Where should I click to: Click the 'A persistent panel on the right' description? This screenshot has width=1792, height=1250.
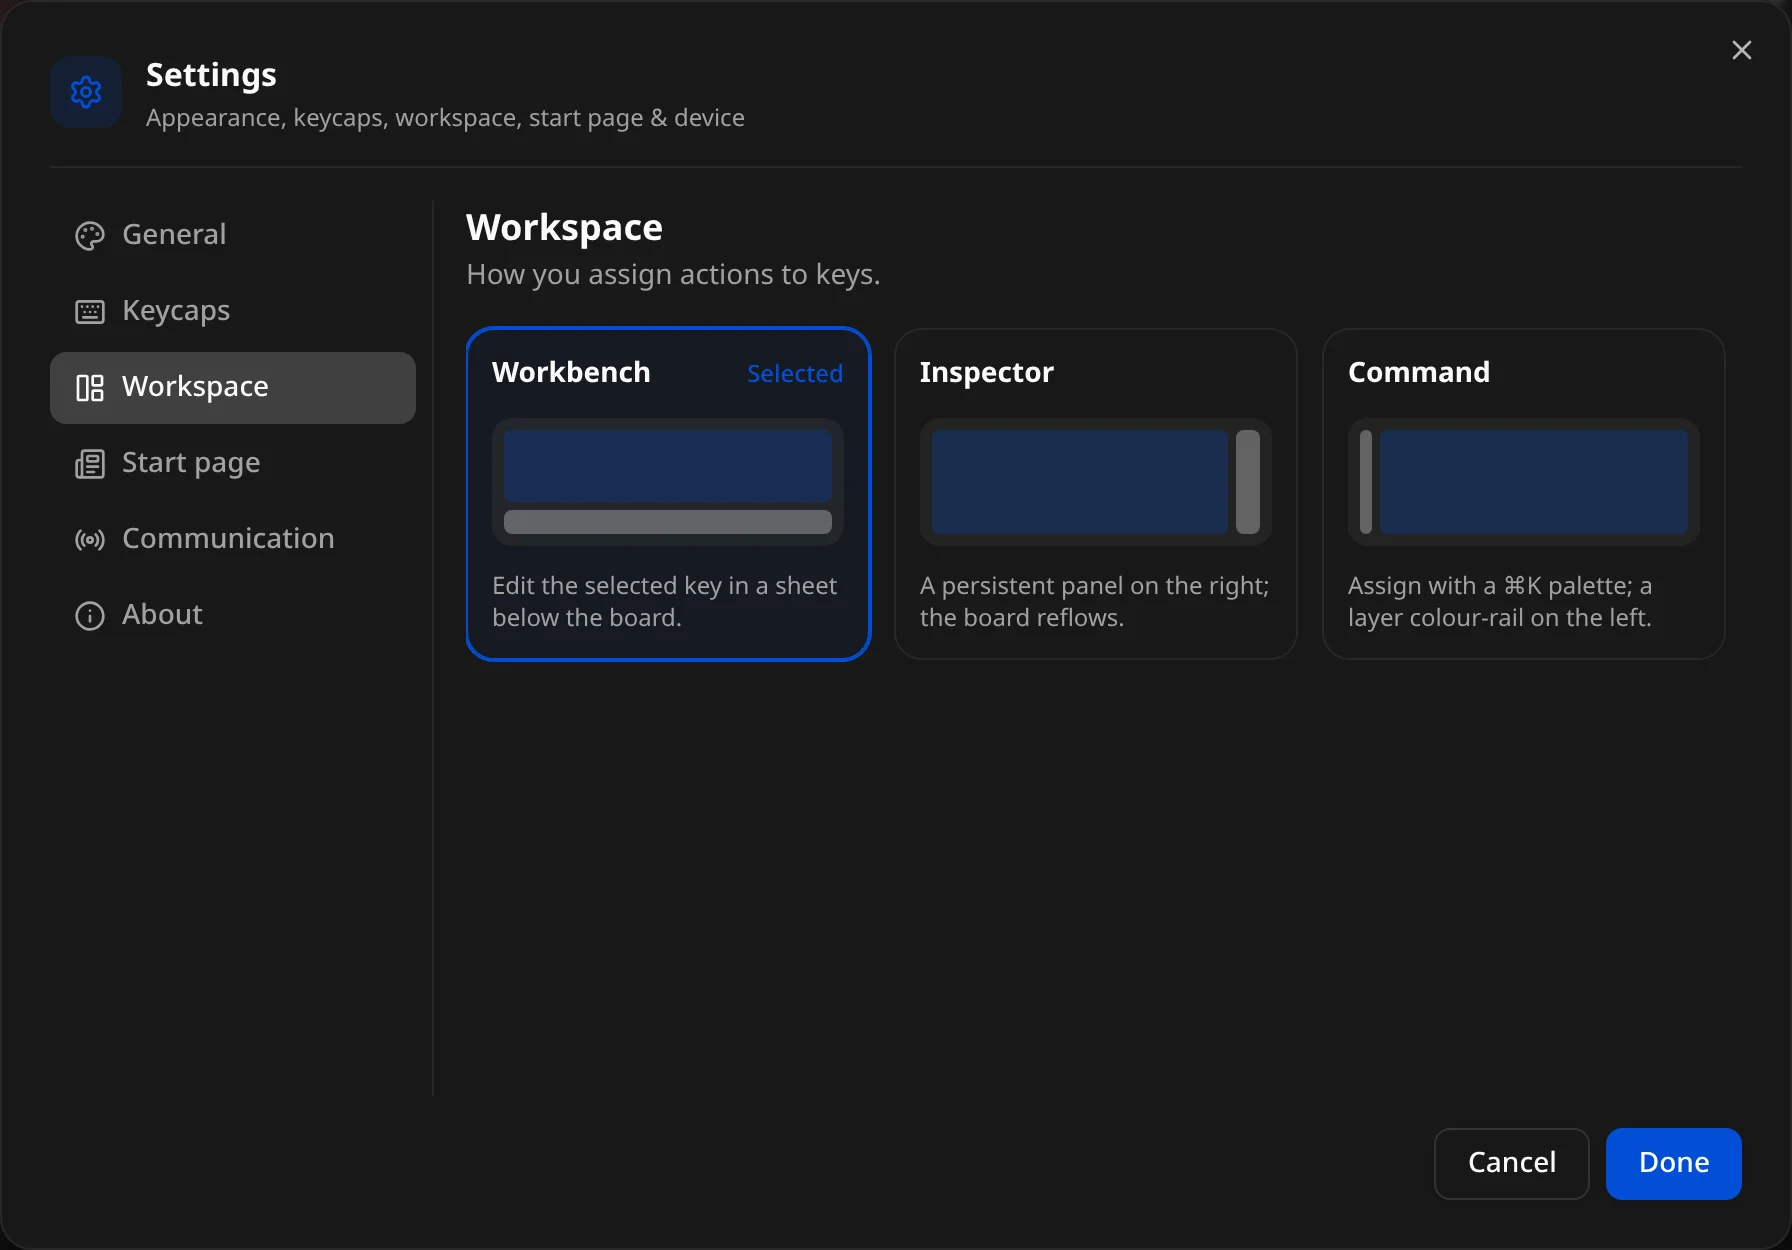[1095, 601]
